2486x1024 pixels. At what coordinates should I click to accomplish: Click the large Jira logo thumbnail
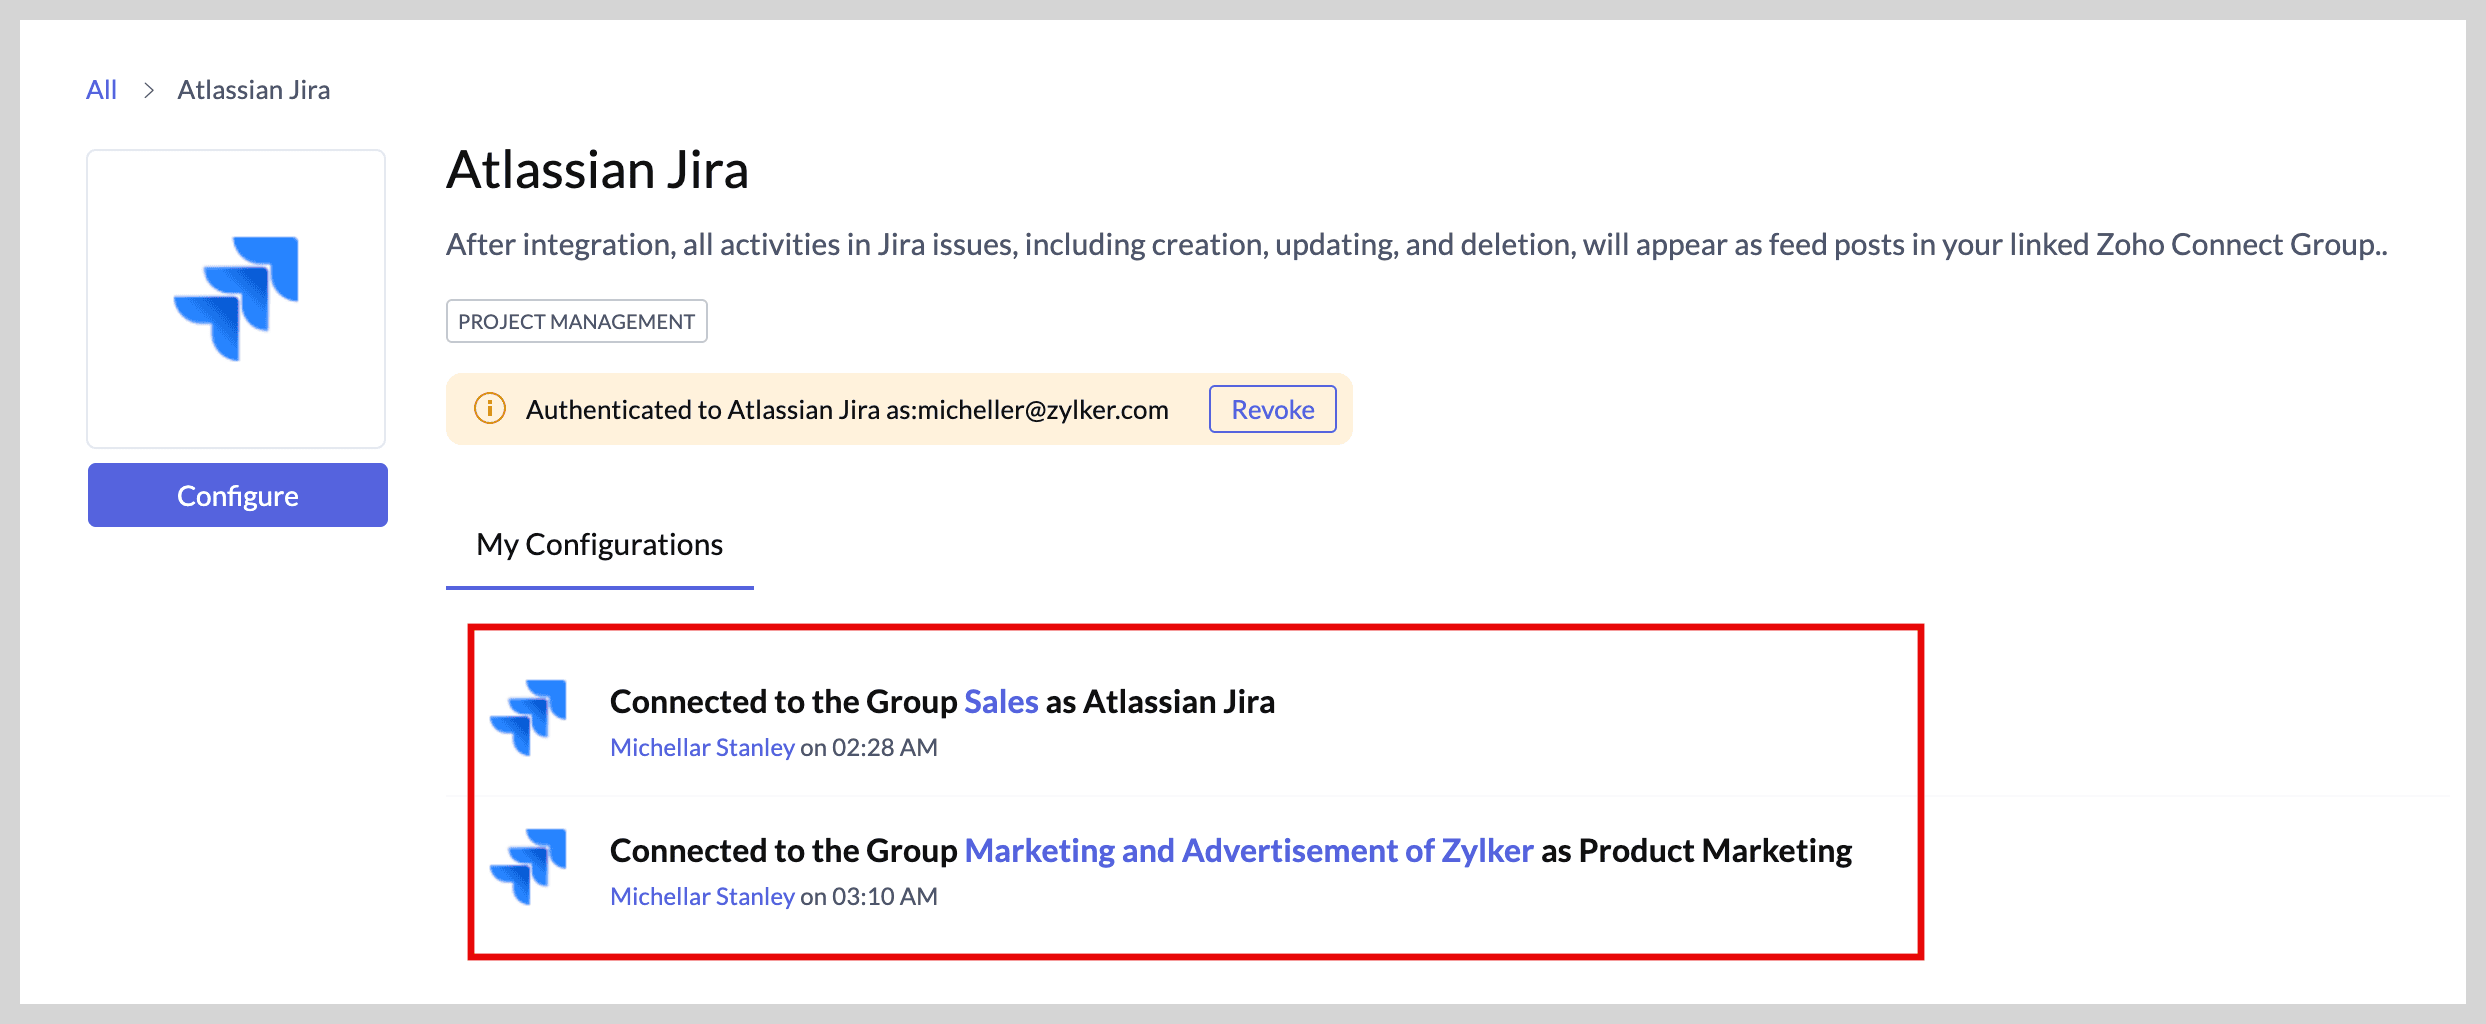pyautogui.click(x=236, y=298)
